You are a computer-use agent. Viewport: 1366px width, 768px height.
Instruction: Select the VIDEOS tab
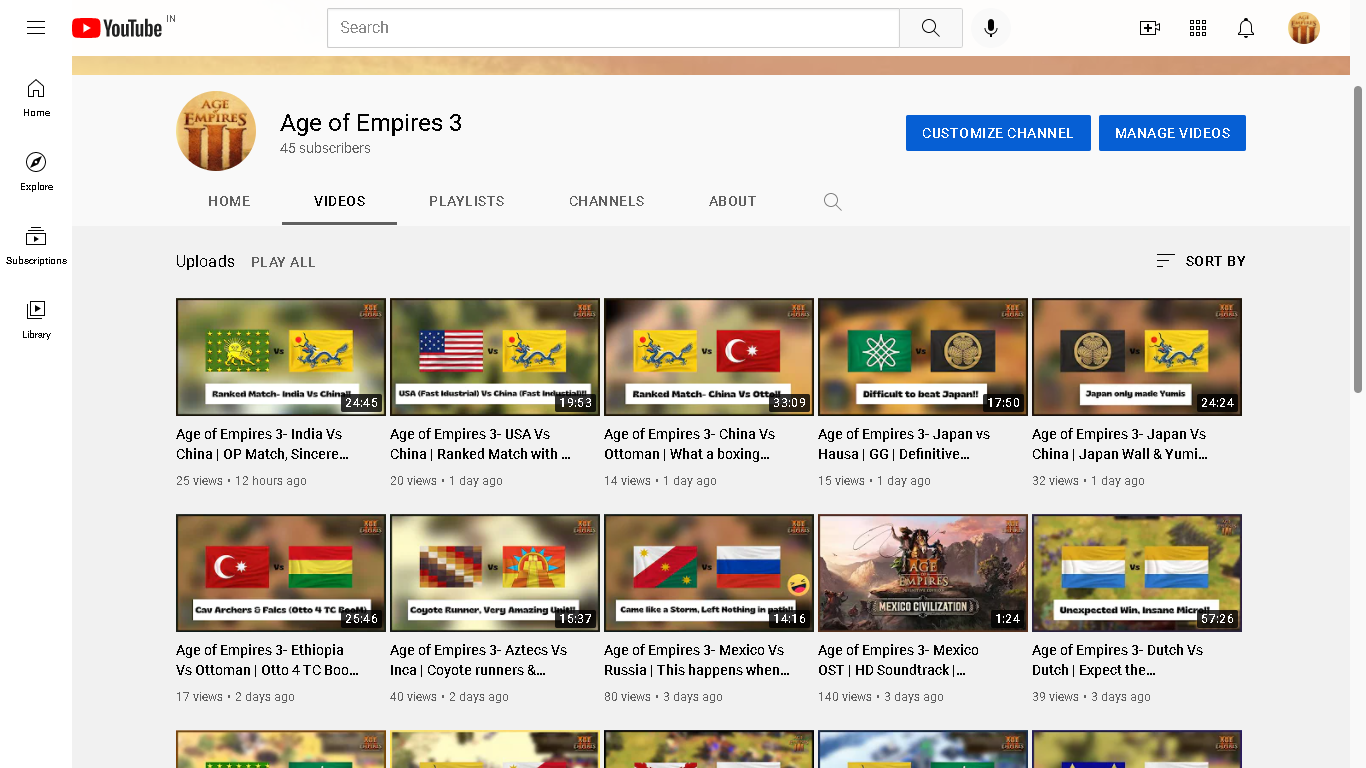(340, 201)
